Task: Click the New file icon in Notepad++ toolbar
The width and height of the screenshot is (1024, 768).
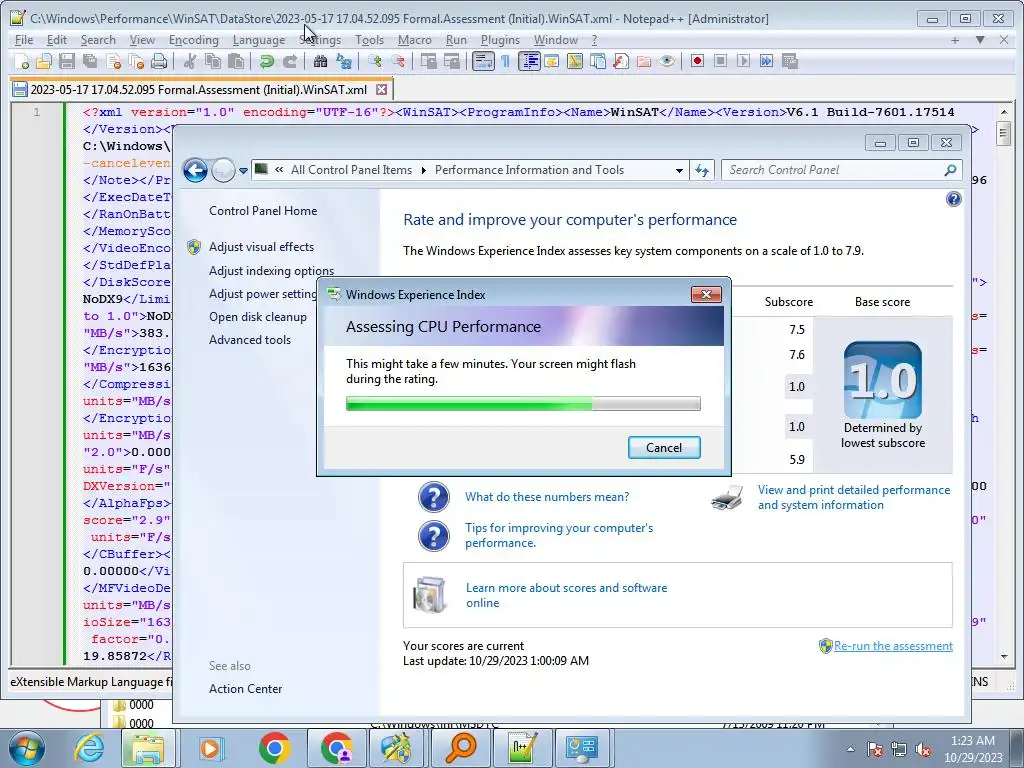Action: click(x=22, y=61)
